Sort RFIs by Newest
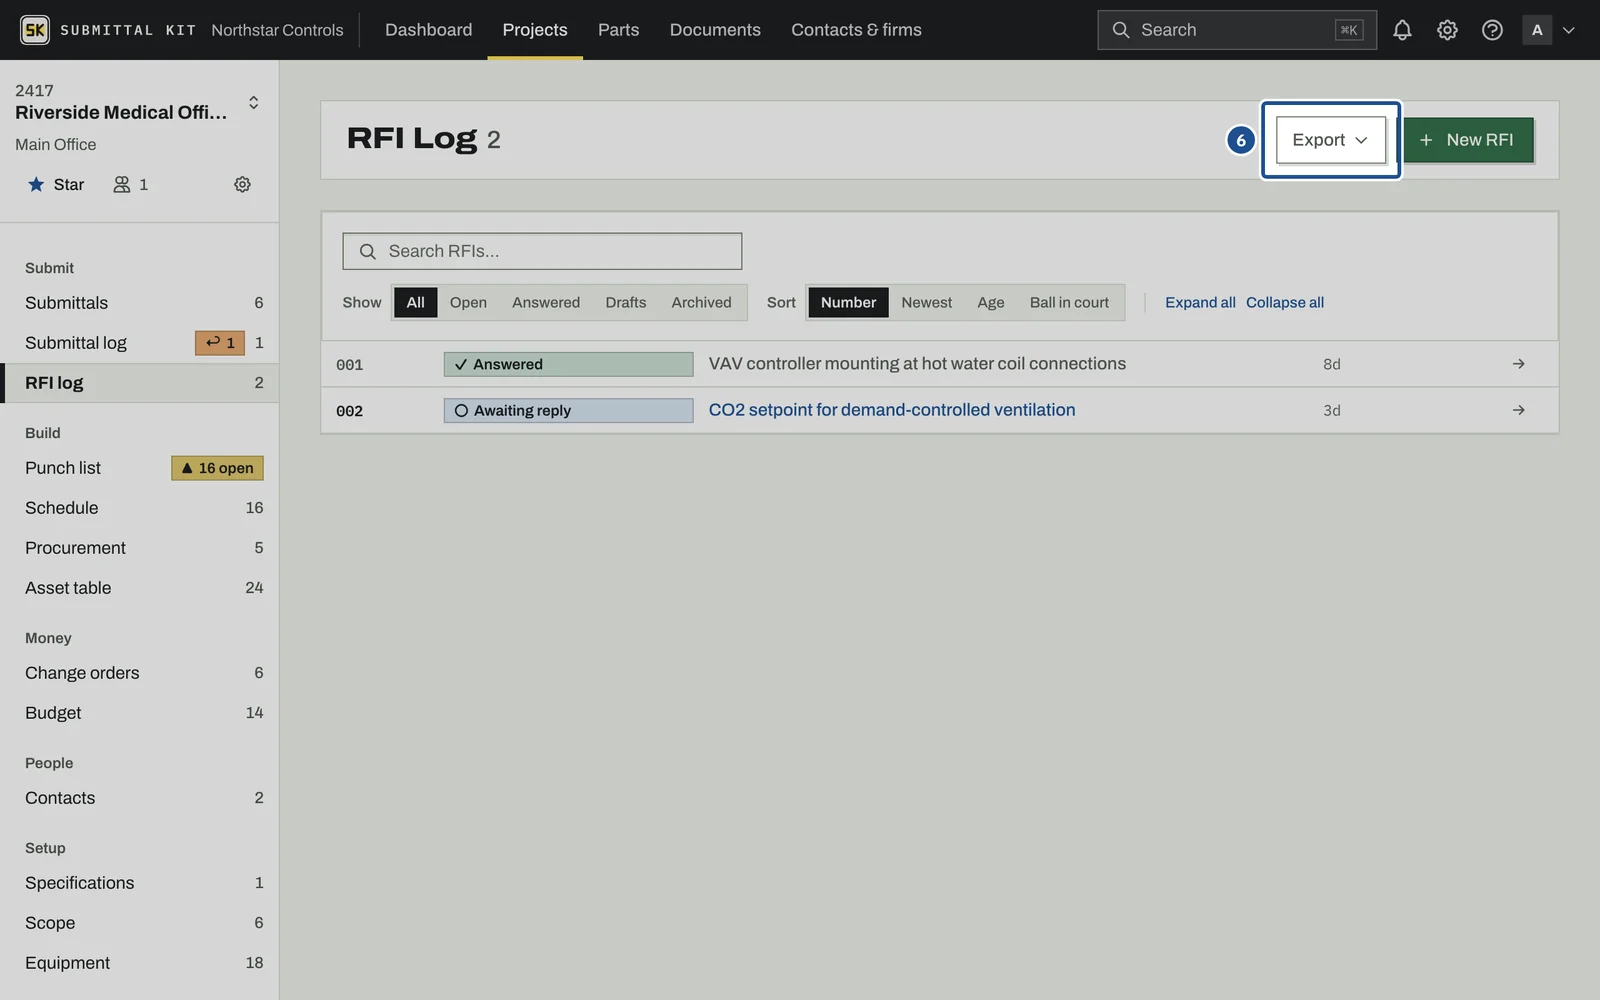The width and height of the screenshot is (1600, 1000). (x=927, y=302)
